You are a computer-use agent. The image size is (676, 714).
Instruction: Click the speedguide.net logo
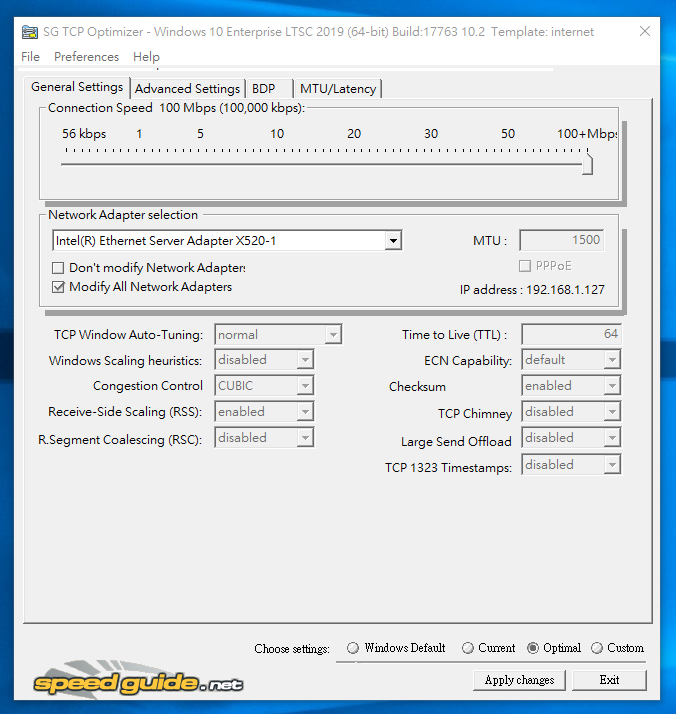point(138,680)
